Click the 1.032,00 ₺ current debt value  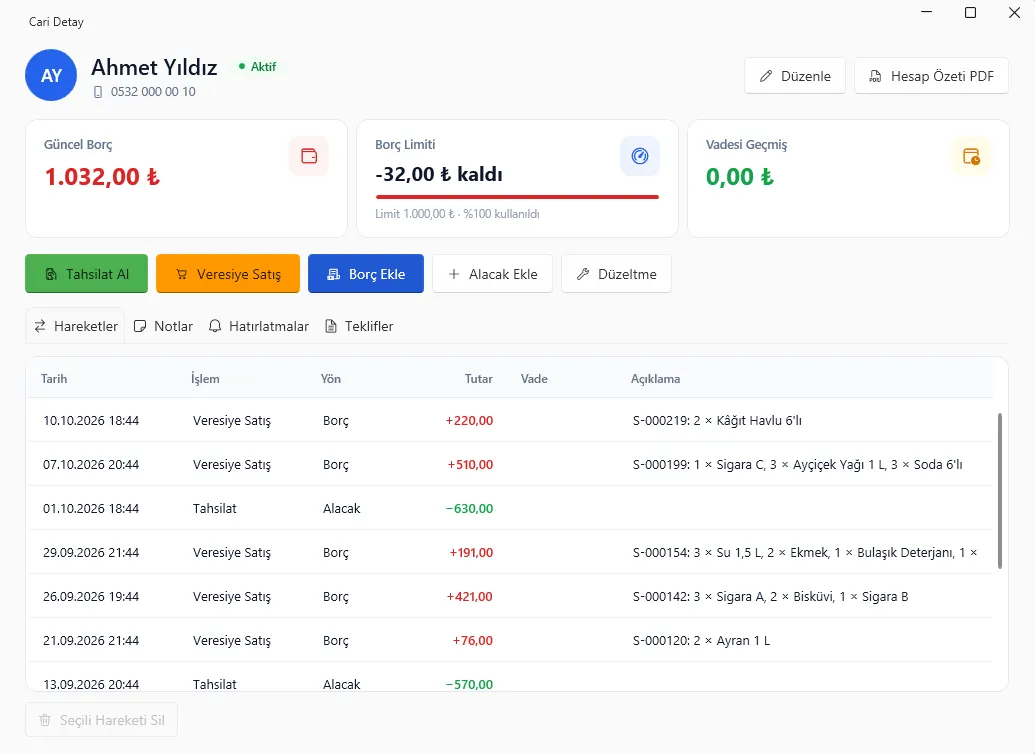click(102, 176)
